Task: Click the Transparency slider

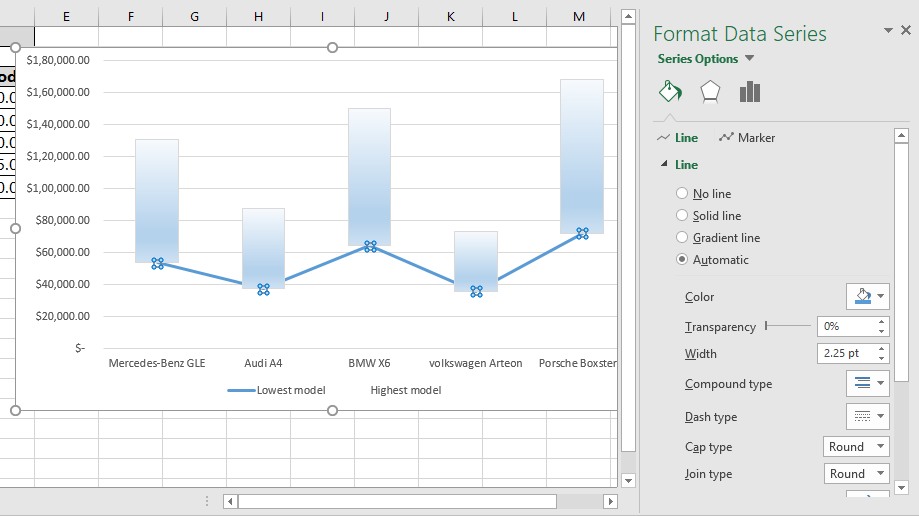Action: 788,325
